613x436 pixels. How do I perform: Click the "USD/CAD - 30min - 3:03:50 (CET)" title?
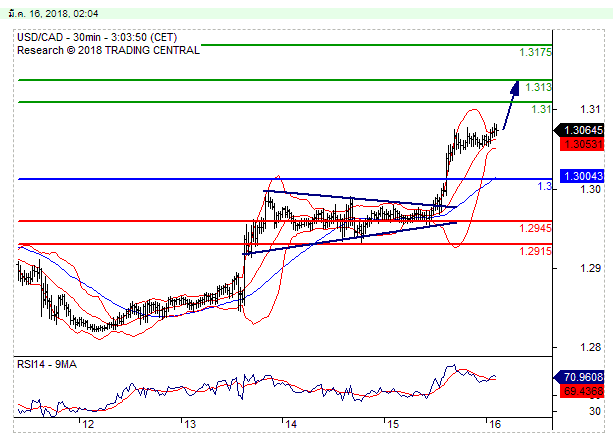coord(97,37)
